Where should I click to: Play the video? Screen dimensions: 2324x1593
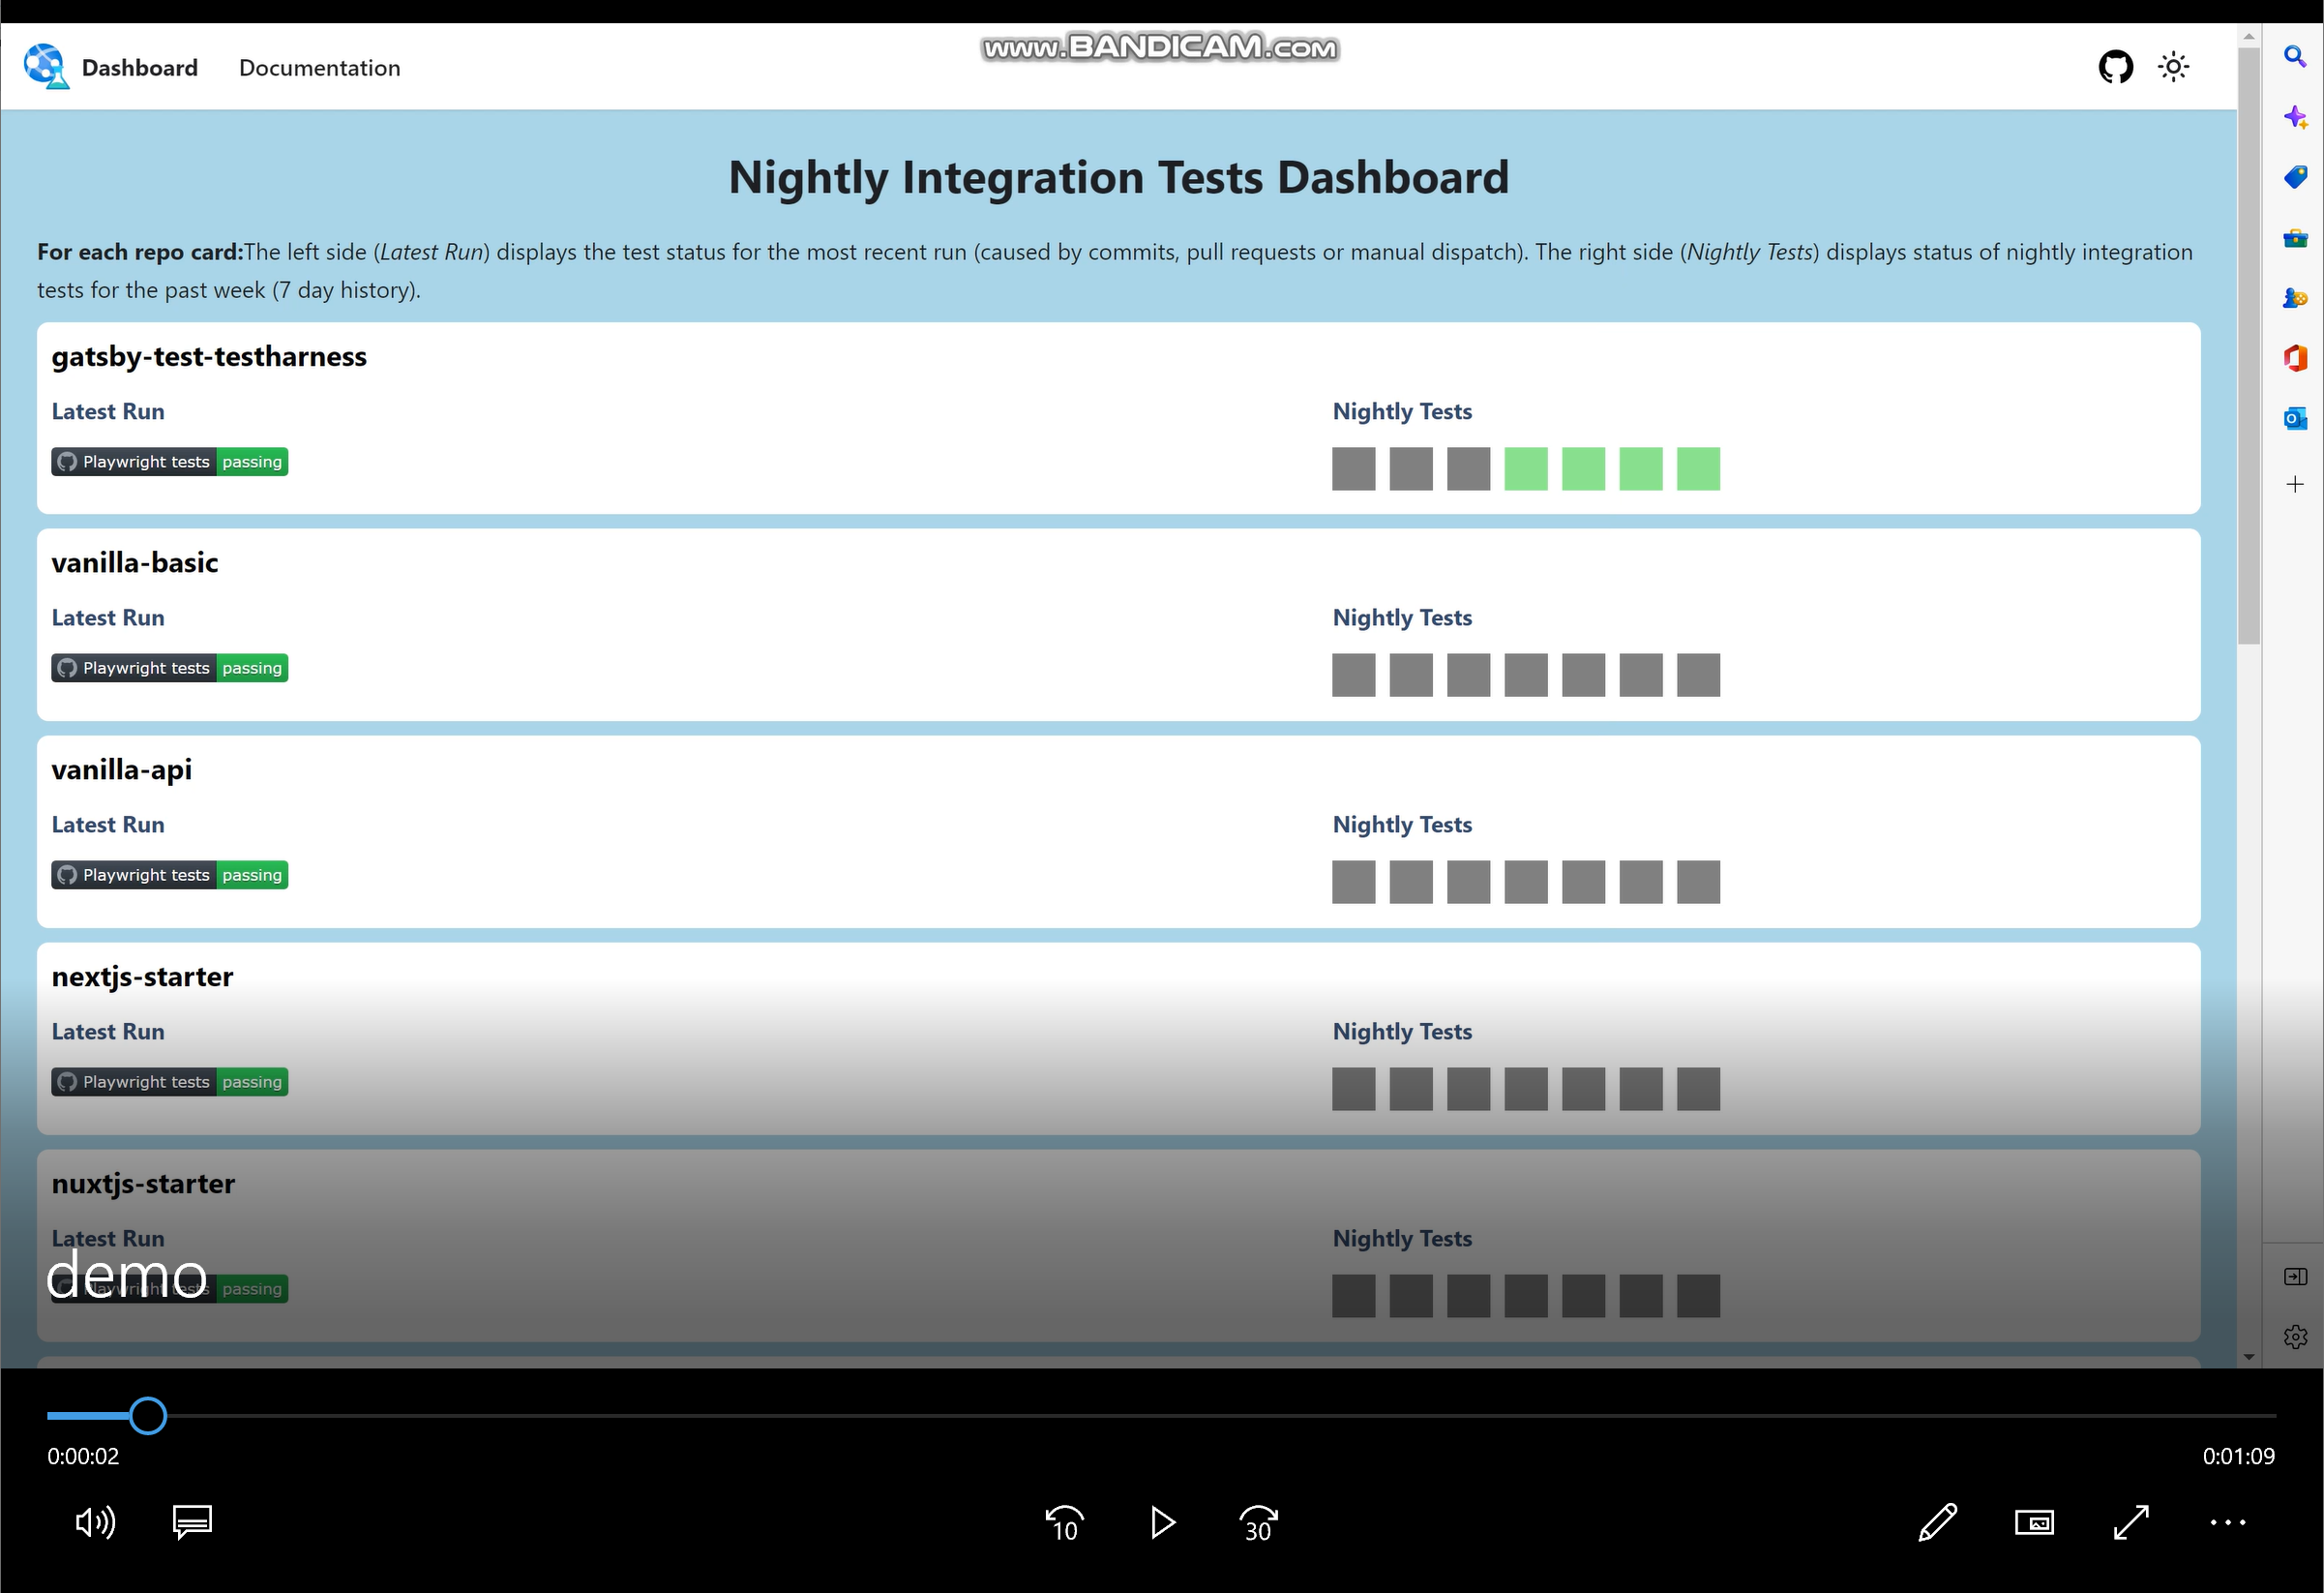1162,1522
